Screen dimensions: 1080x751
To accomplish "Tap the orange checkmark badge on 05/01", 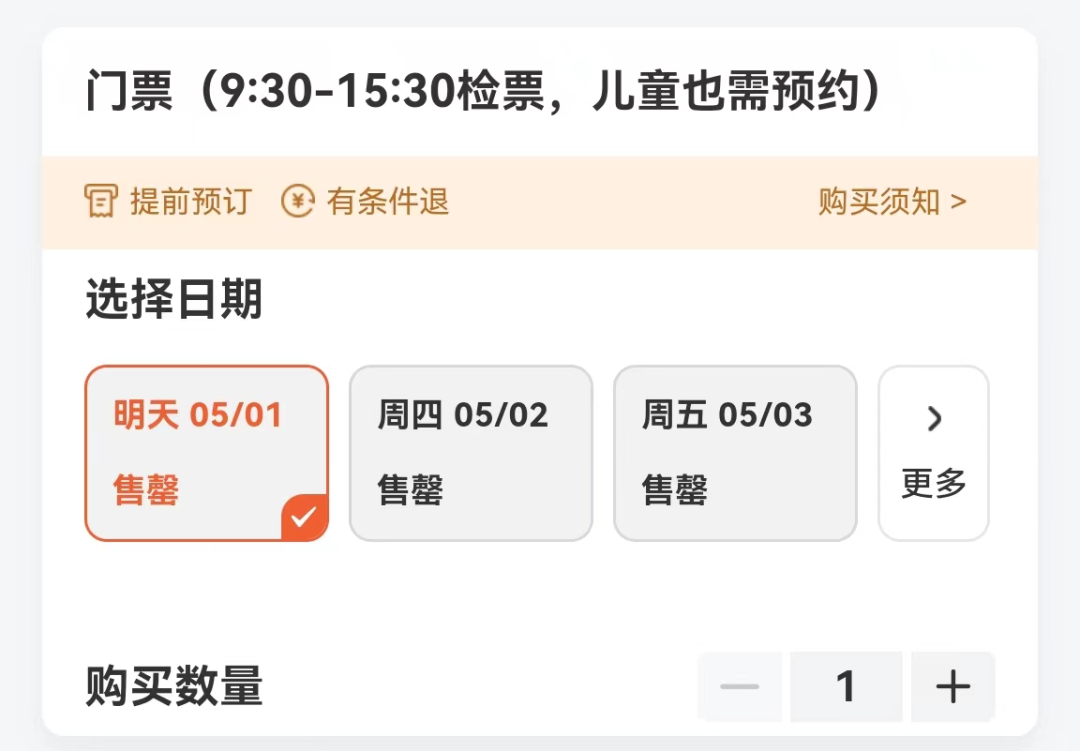I will (304, 517).
